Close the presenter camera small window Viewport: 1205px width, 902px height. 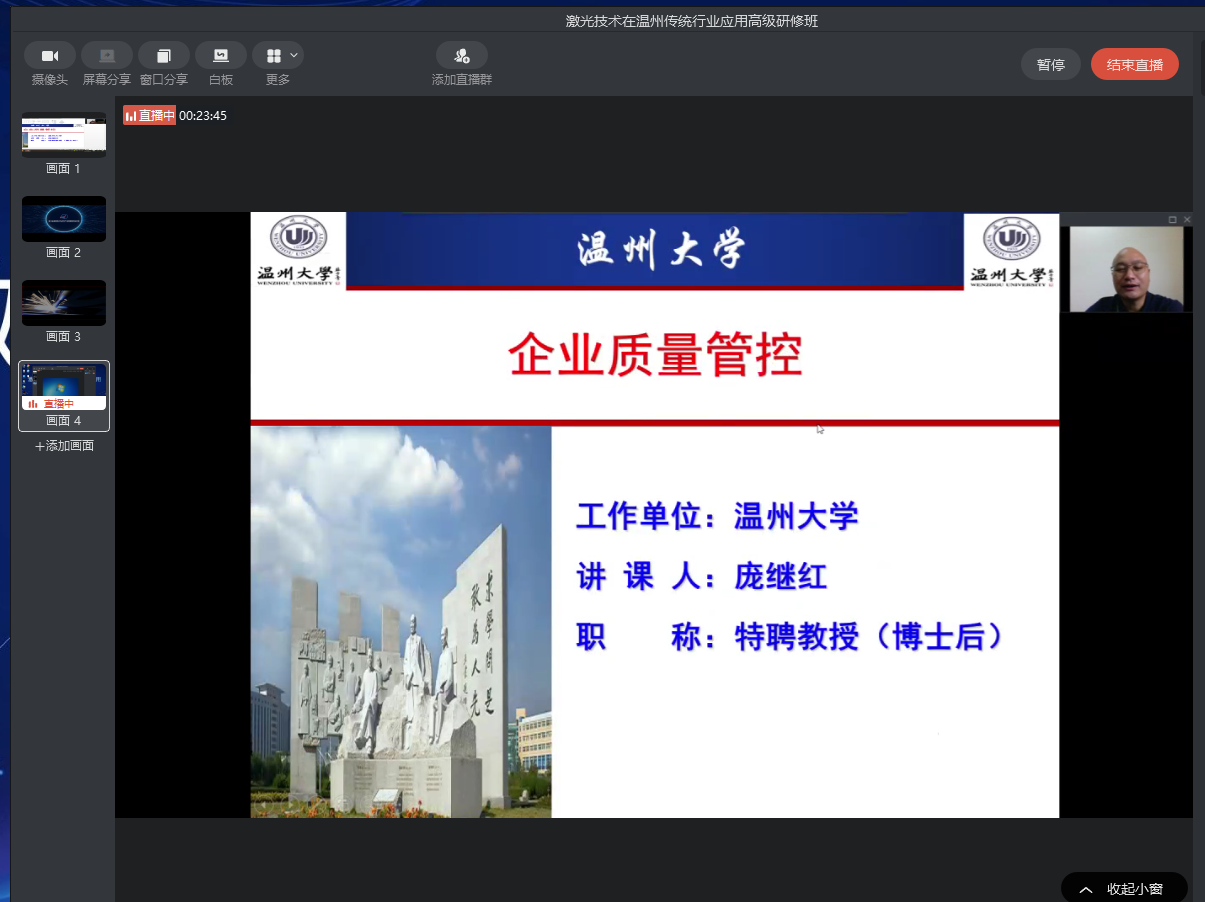pyautogui.click(x=1187, y=219)
